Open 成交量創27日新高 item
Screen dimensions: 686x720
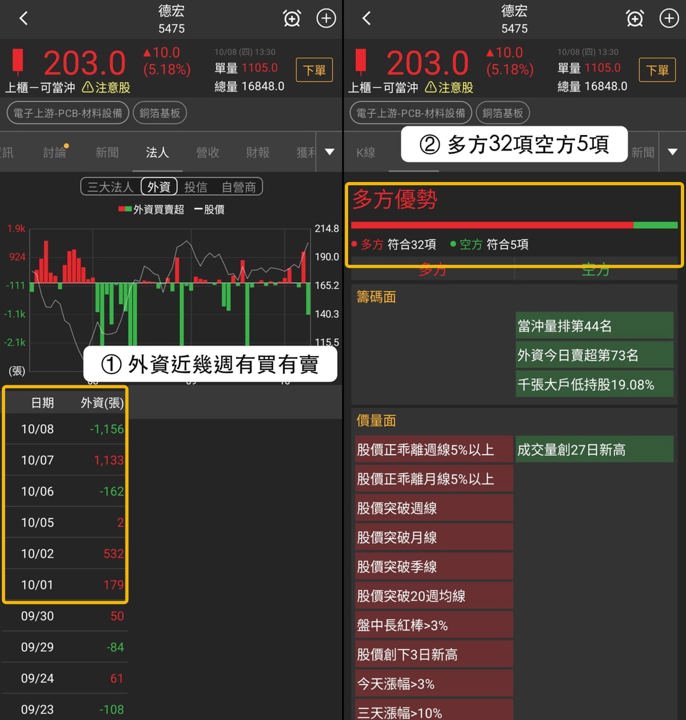click(595, 450)
